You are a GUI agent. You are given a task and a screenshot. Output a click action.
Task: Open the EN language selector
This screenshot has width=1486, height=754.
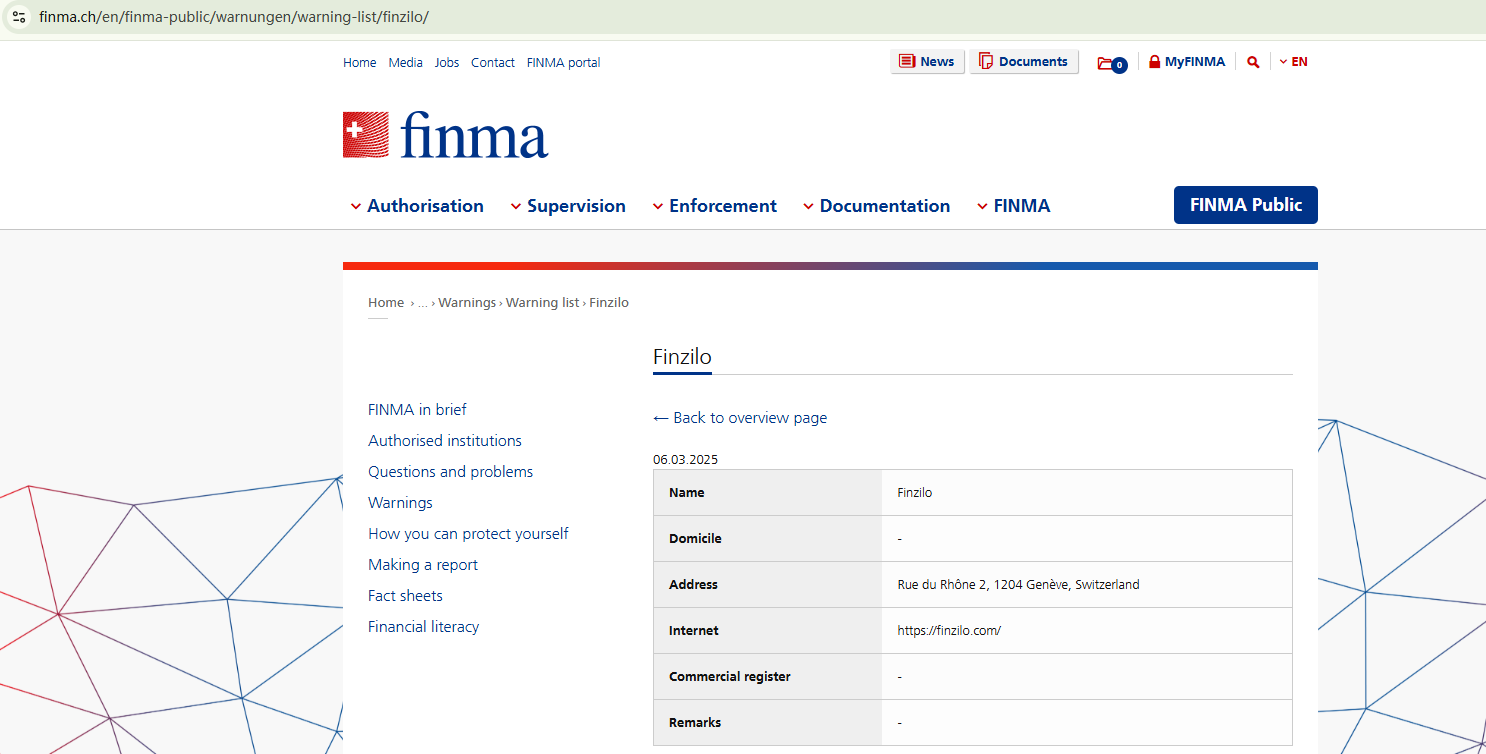point(1294,62)
